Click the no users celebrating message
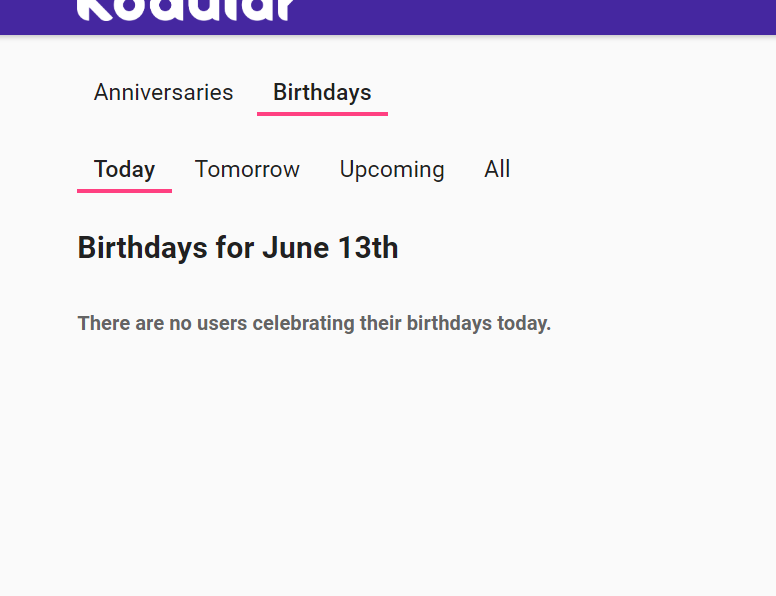776x596 pixels. pos(314,323)
